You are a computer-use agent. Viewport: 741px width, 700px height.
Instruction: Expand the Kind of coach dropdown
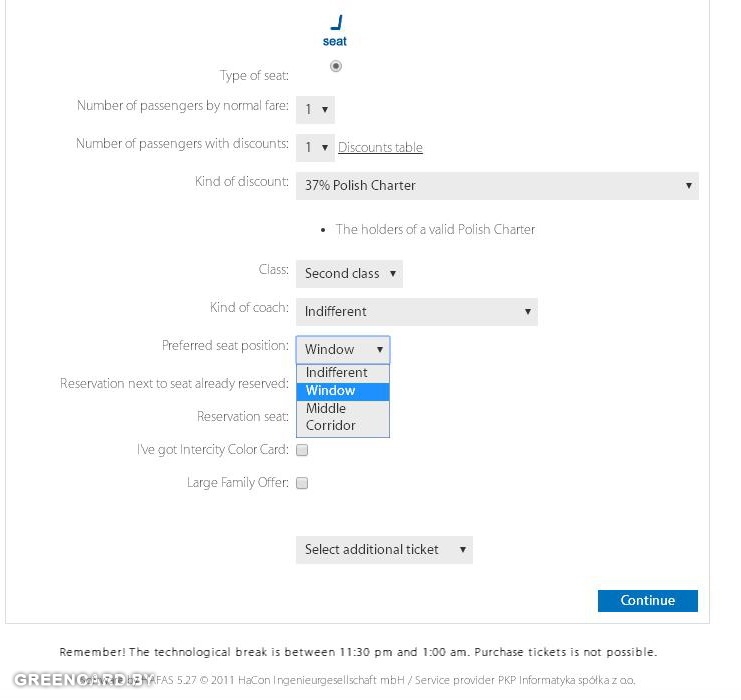[x=416, y=312]
